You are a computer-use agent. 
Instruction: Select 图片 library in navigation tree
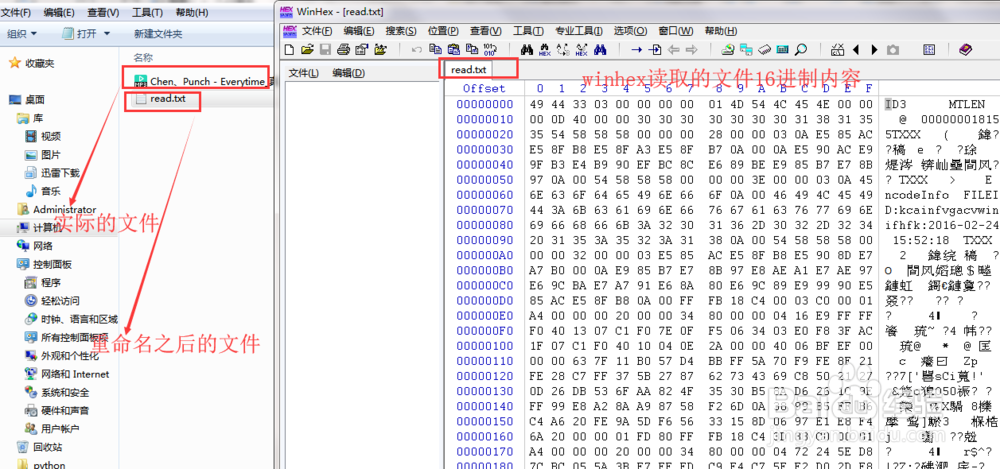[x=43, y=154]
